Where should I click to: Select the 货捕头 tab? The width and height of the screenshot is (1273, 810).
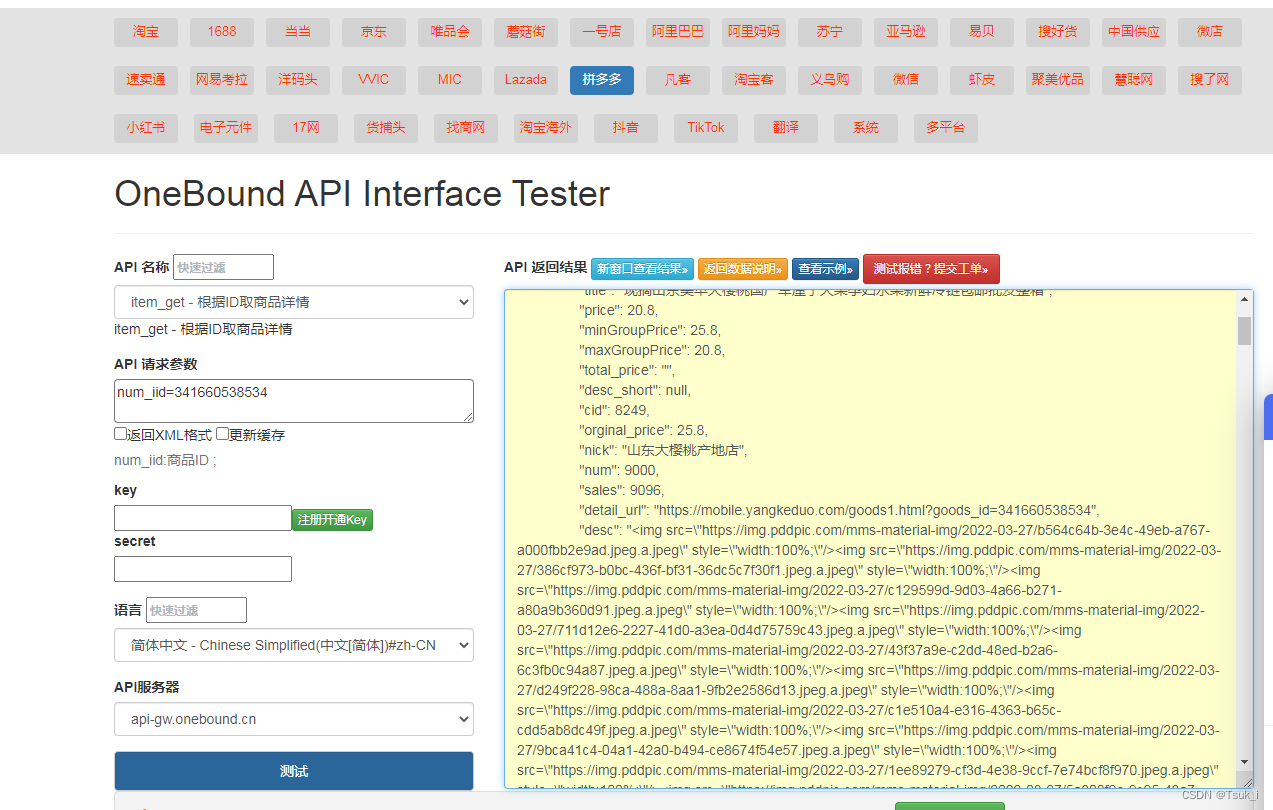[386, 128]
